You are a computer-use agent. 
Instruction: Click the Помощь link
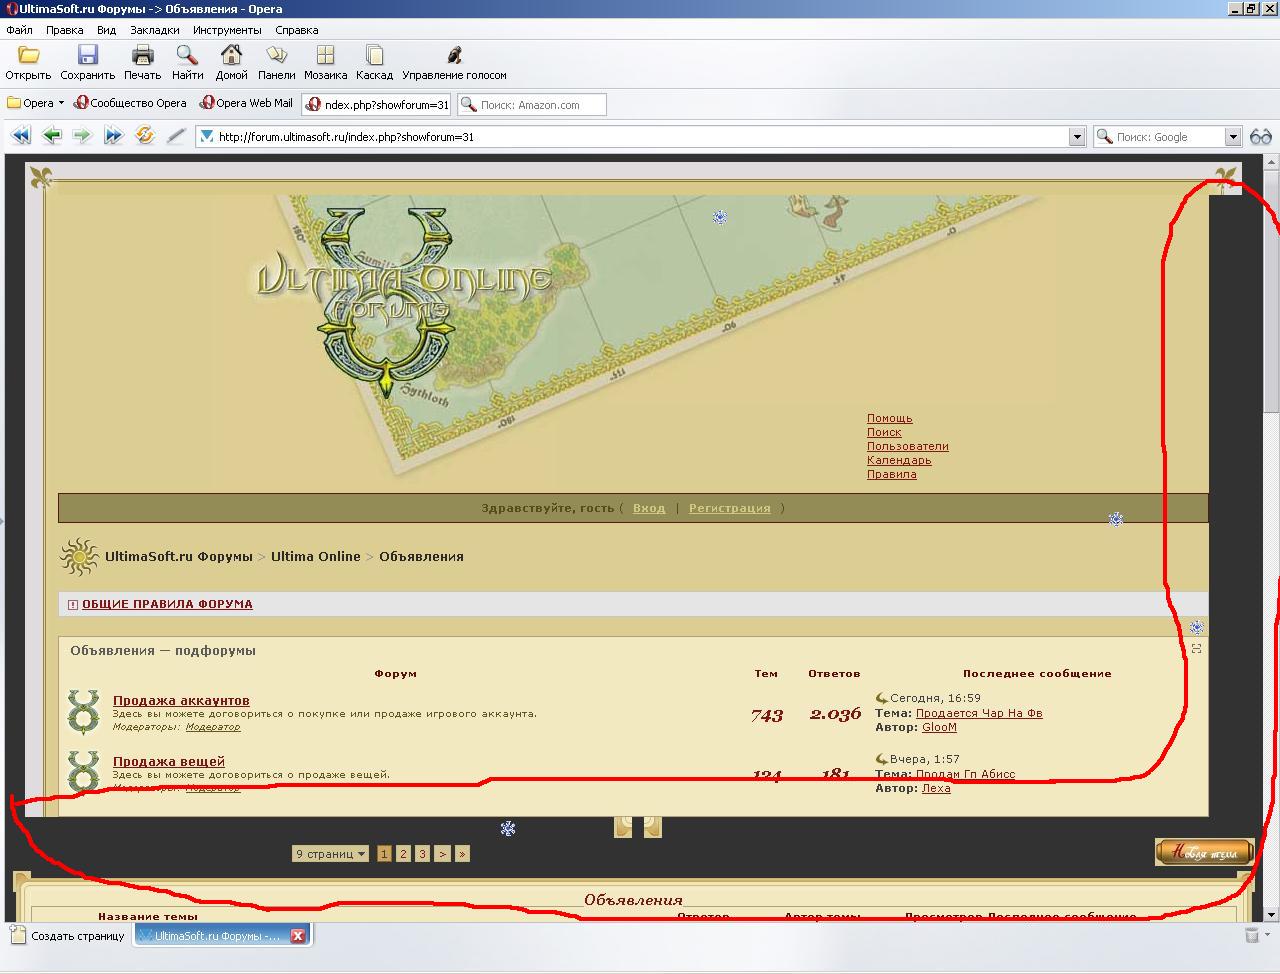[890, 418]
